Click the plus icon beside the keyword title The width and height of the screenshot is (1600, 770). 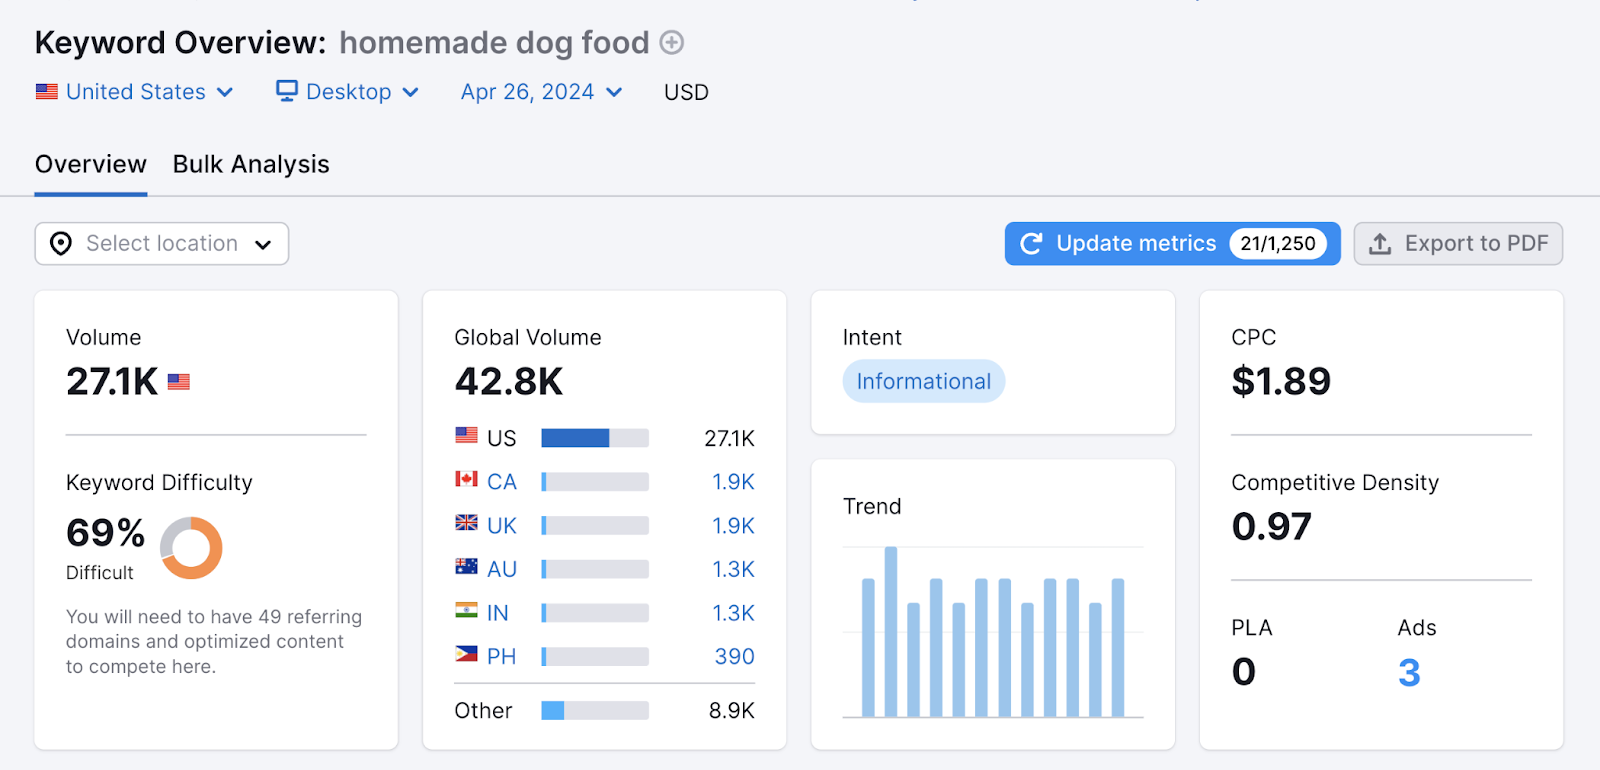[x=671, y=42]
